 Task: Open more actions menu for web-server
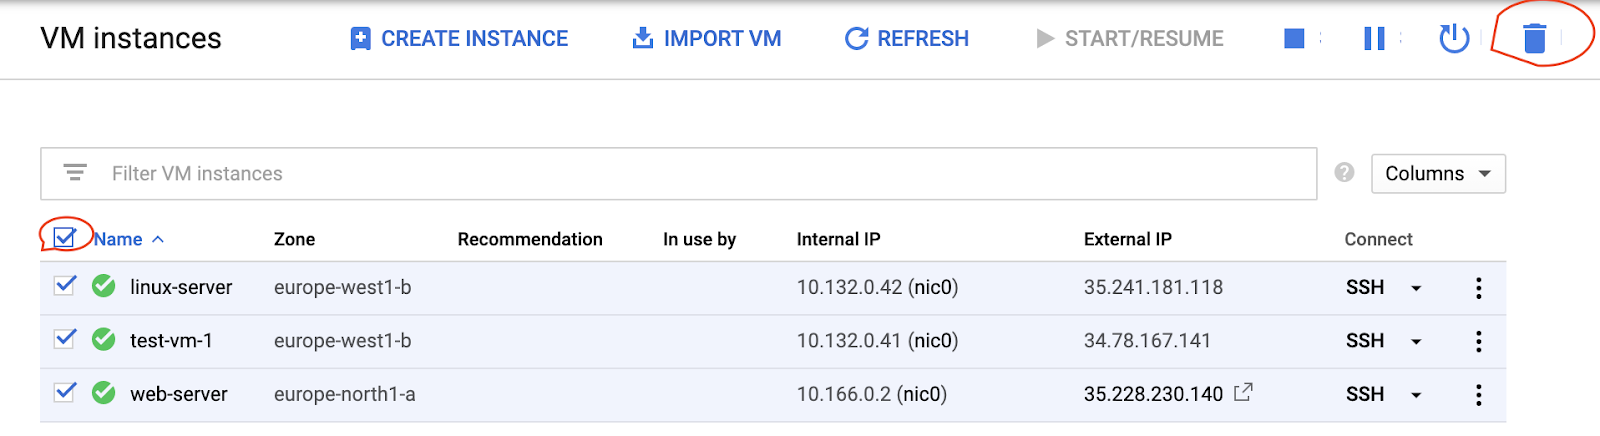click(1478, 395)
